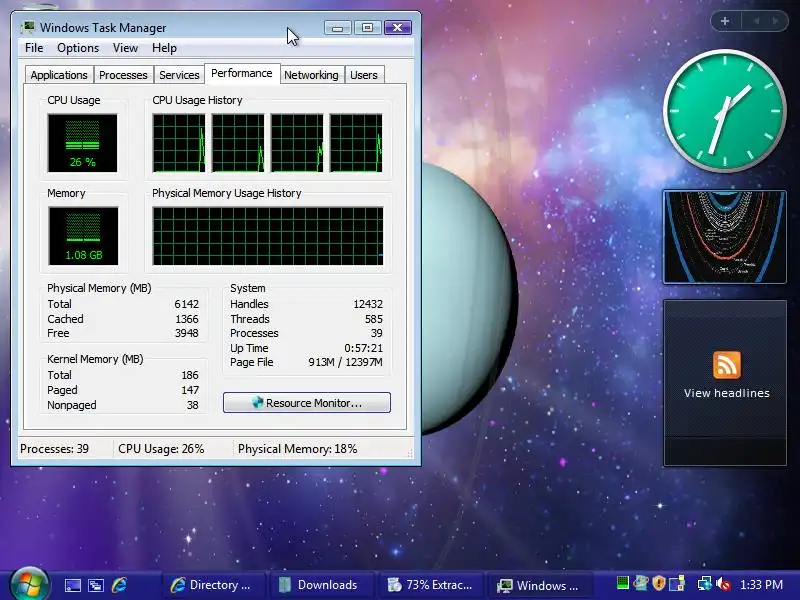Maximize the Task Manager window
This screenshot has width=800, height=600.
click(367, 28)
